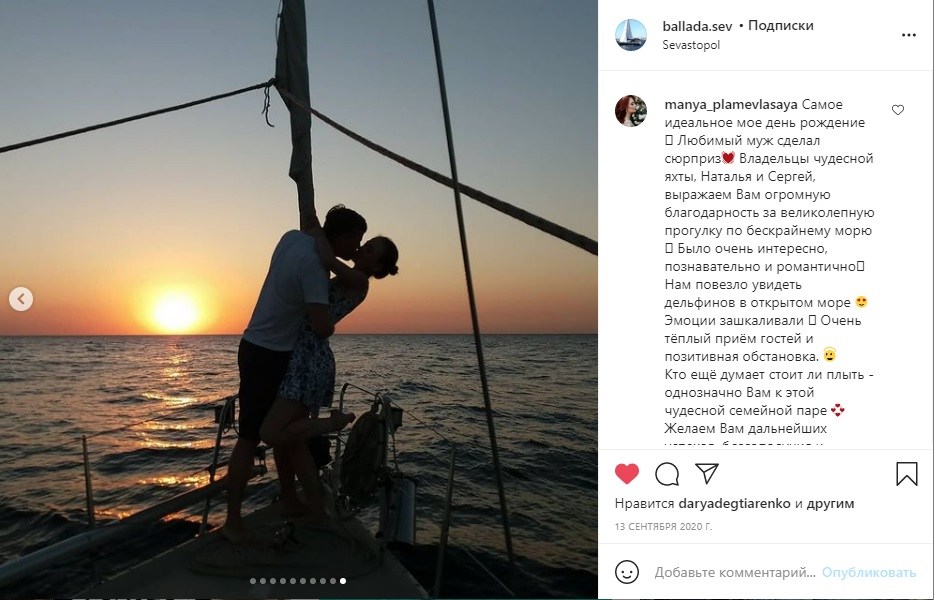Open the Sevastopol location link
This screenshot has width=934, height=600.
(x=691, y=45)
